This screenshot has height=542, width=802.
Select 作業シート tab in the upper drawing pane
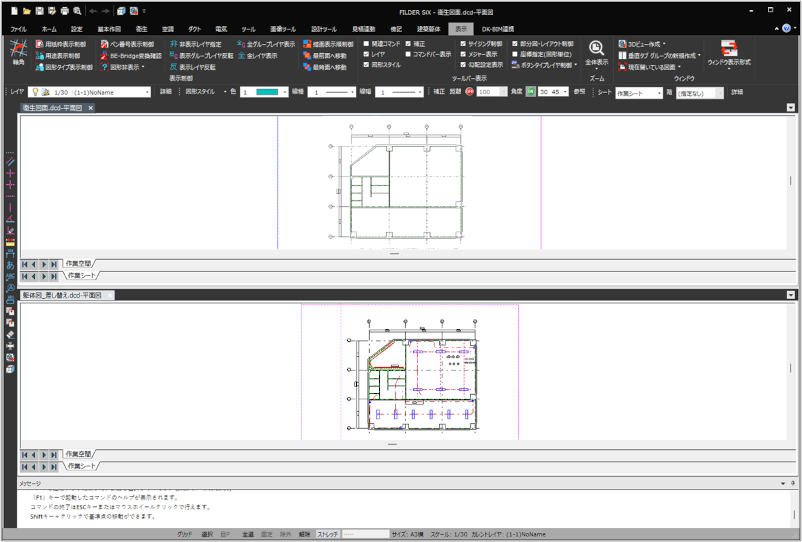pyautogui.click(x=82, y=275)
